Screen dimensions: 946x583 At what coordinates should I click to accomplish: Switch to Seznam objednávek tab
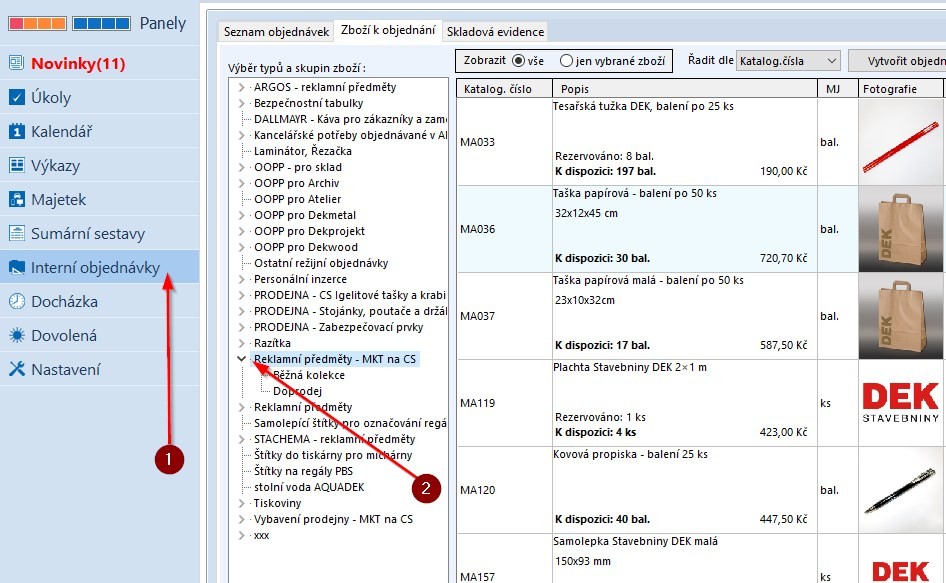[276, 31]
